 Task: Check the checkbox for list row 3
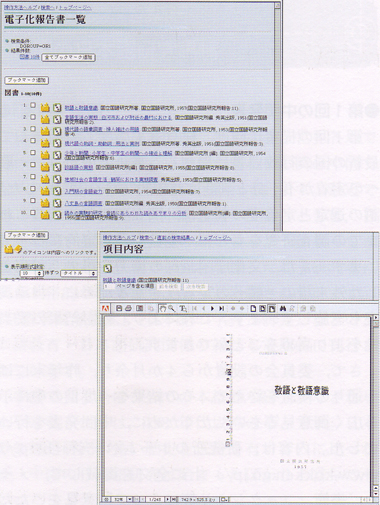[x=33, y=129]
